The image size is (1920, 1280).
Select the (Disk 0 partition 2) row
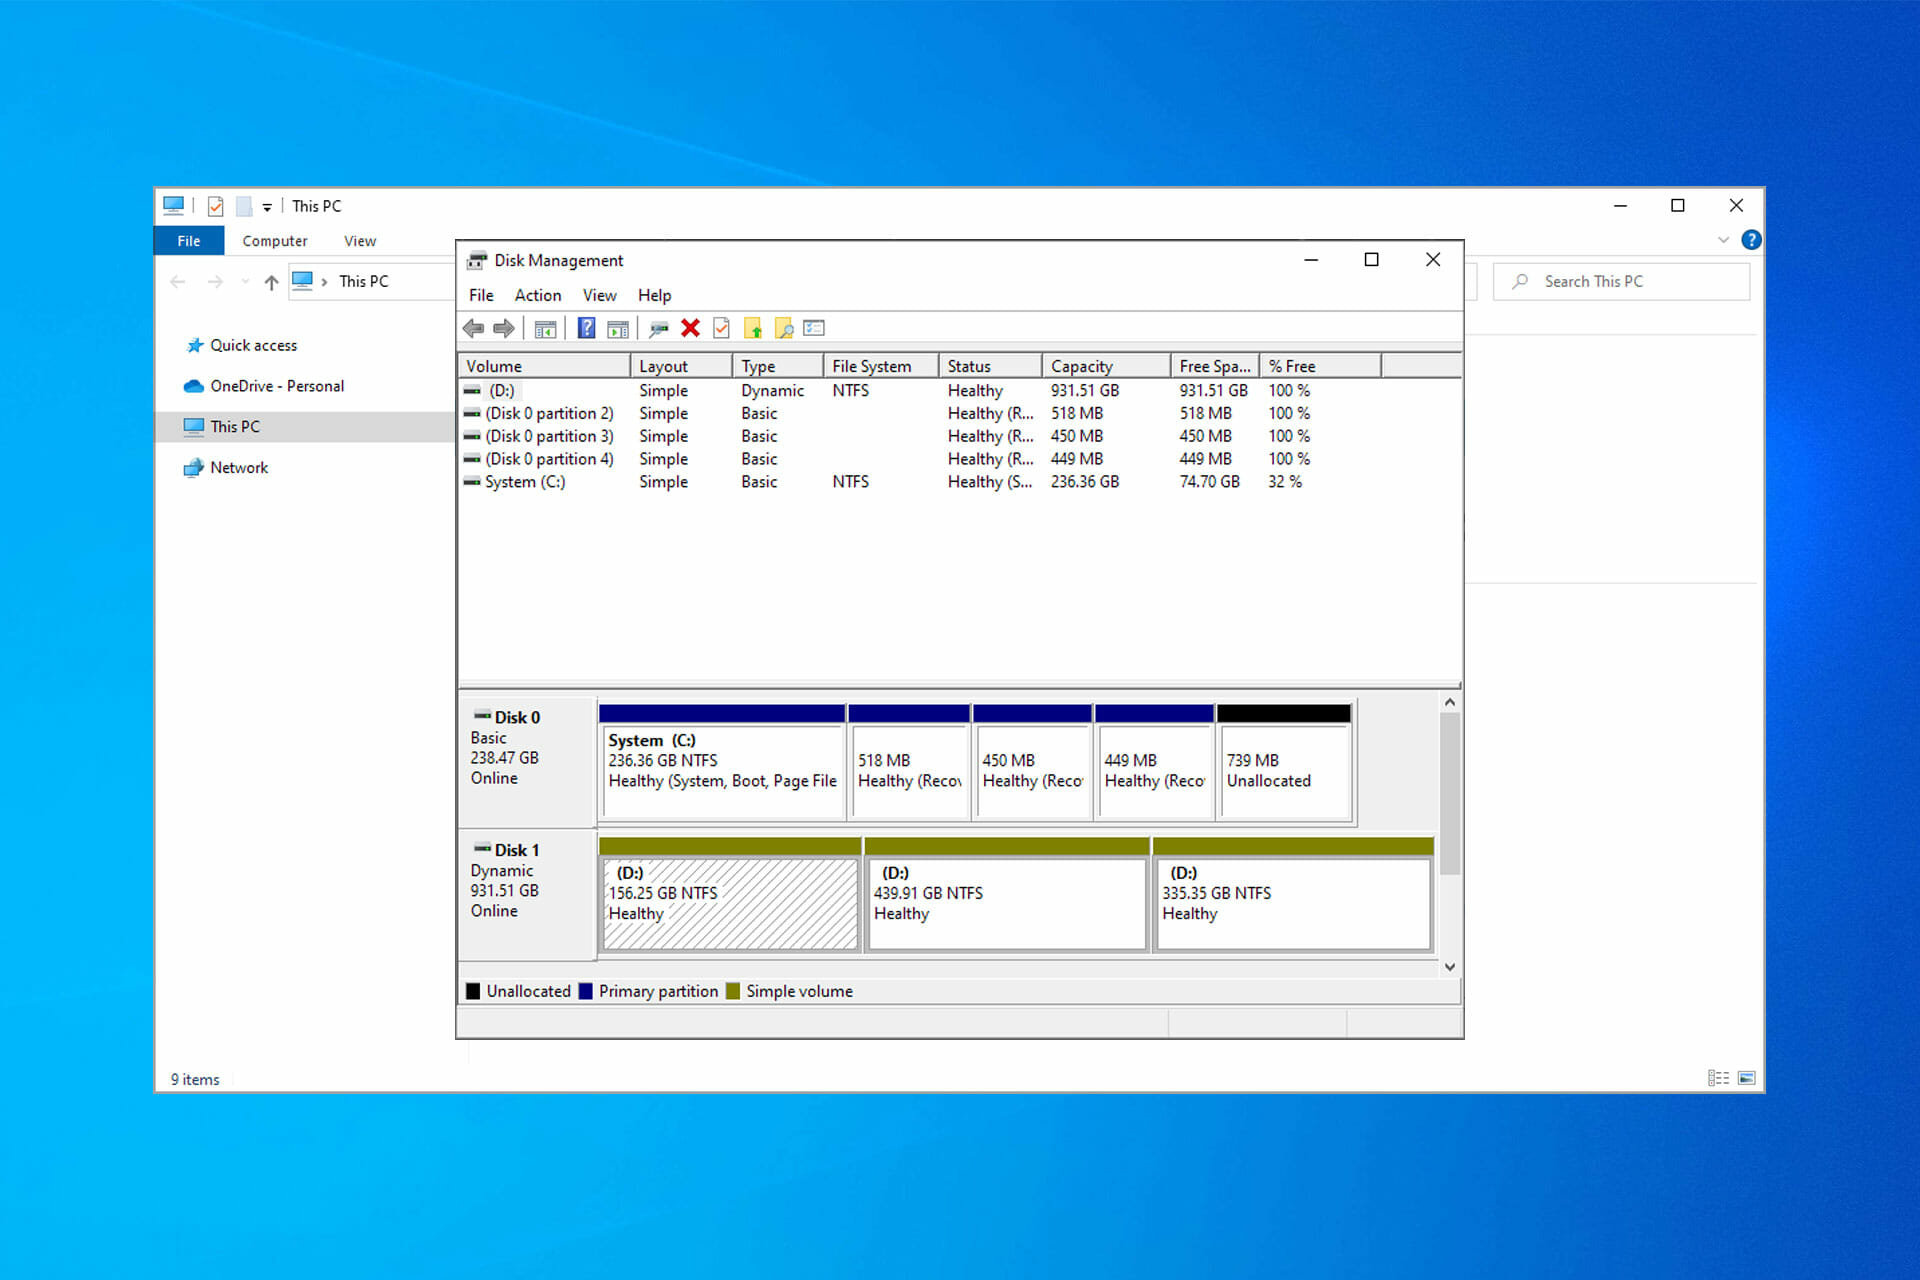point(959,413)
